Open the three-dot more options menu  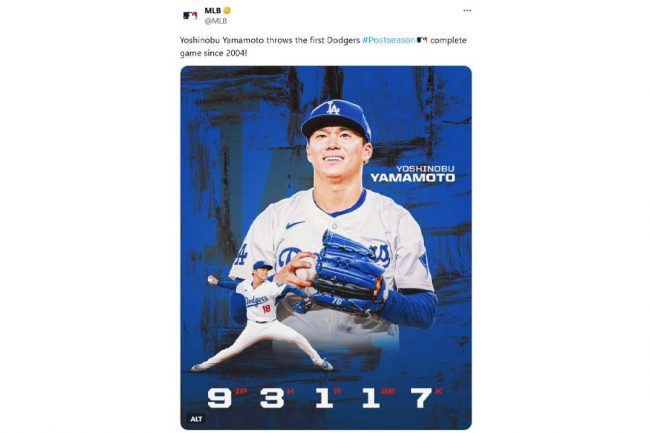(467, 11)
